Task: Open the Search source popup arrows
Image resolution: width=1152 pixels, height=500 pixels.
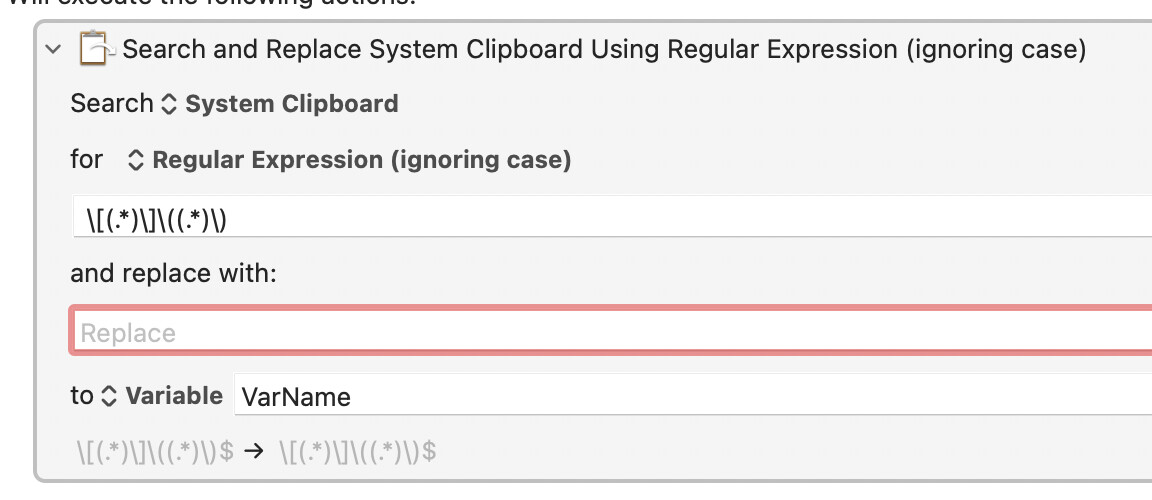Action: 169,104
